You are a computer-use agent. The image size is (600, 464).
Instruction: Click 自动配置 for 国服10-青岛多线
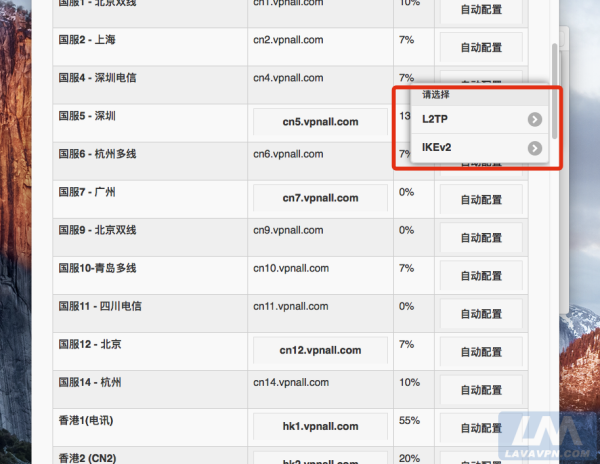[481, 276]
